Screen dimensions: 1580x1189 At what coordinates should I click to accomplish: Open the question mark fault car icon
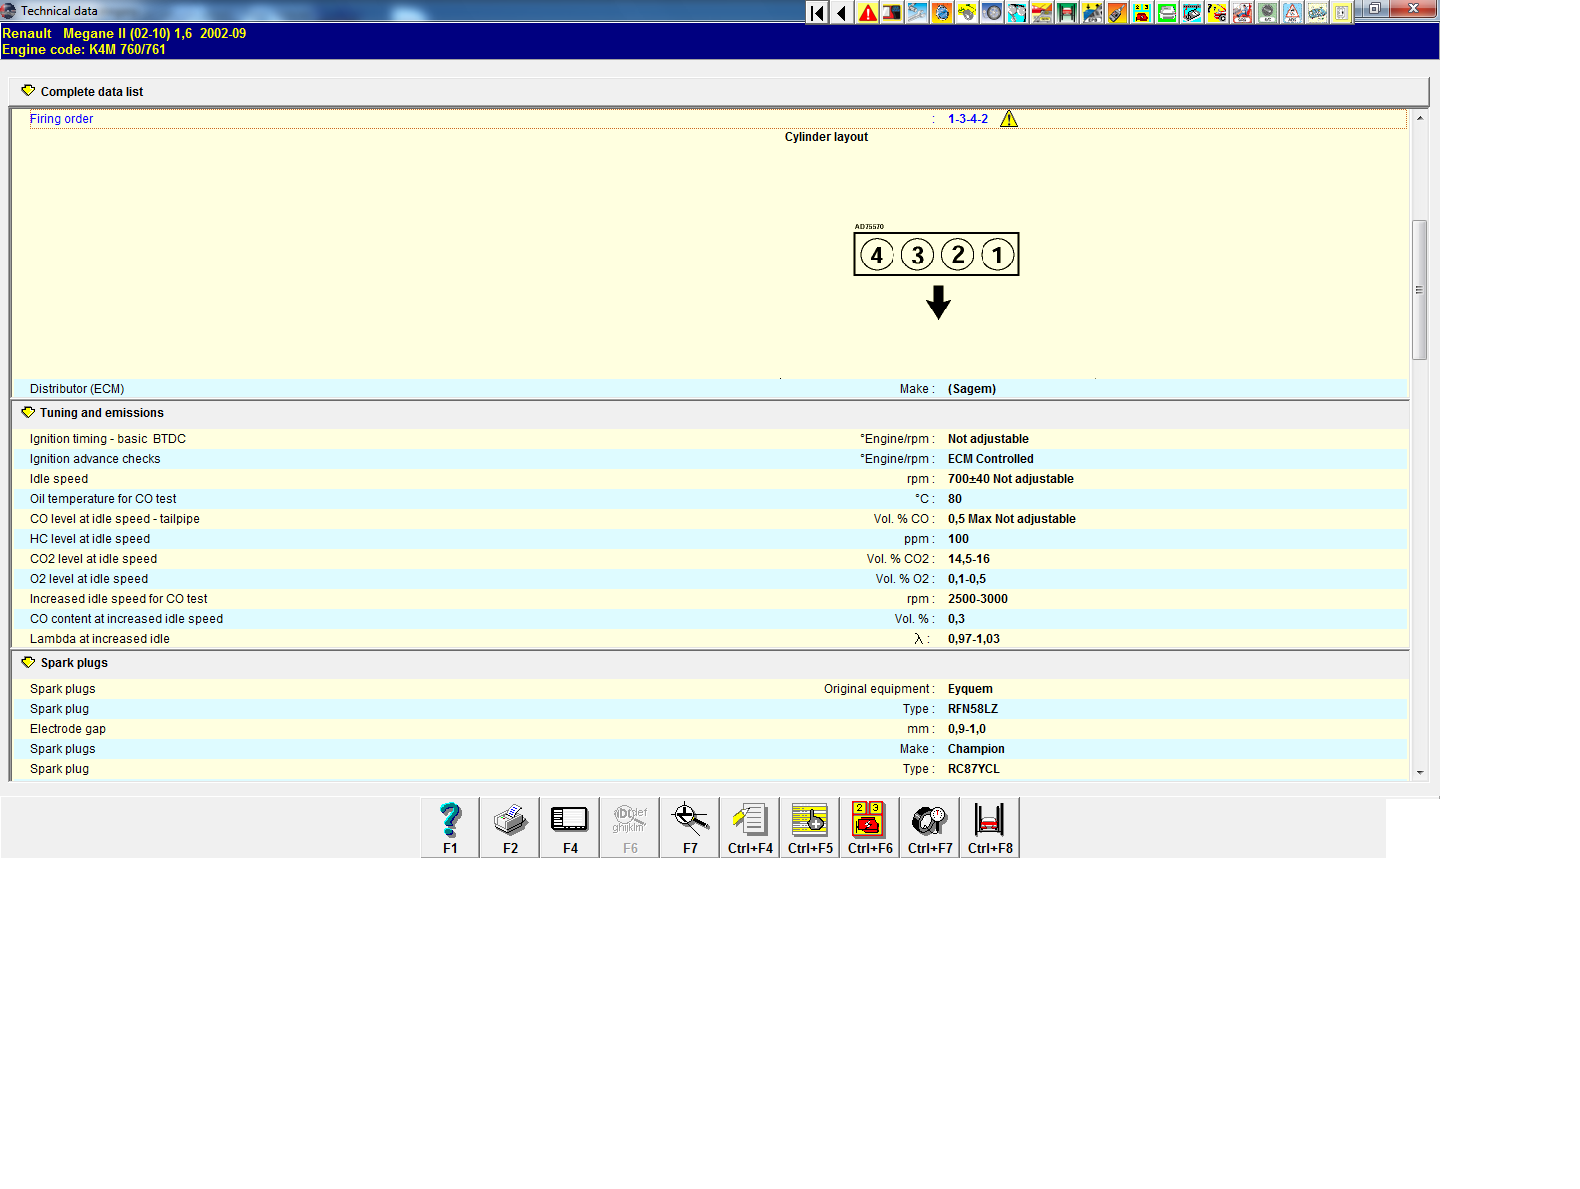1217,12
